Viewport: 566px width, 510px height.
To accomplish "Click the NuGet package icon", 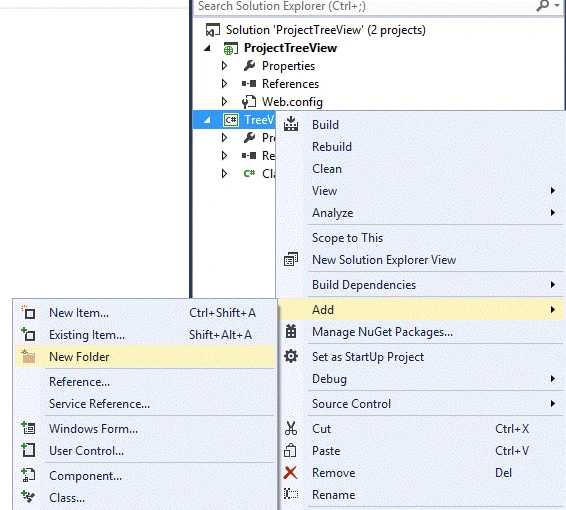I will (291, 331).
